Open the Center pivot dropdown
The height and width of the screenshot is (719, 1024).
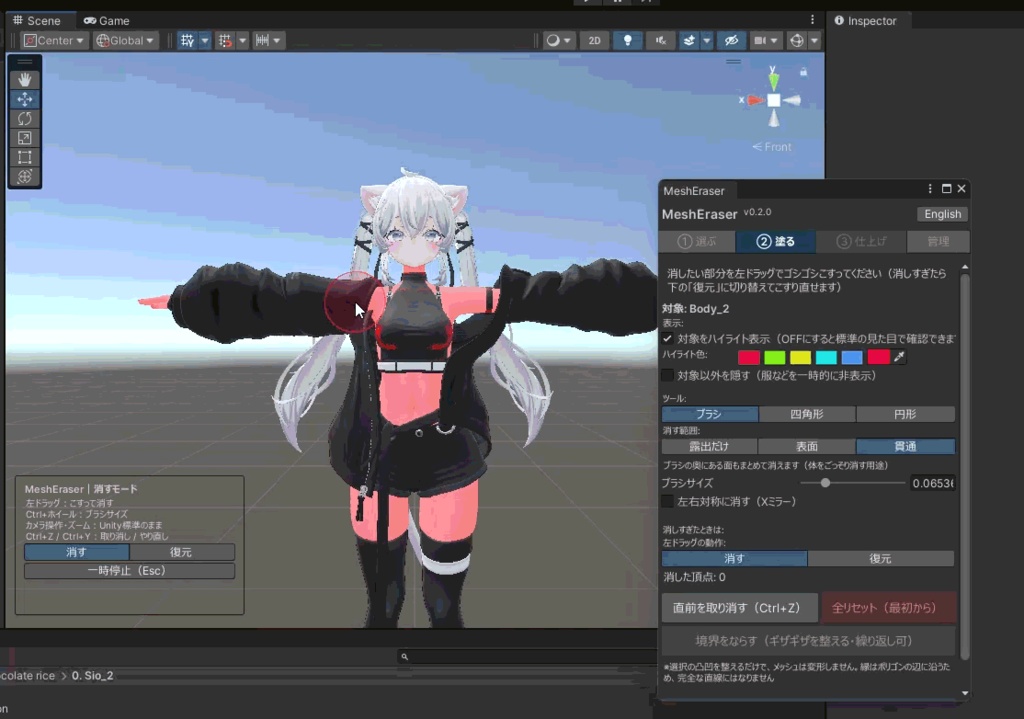coord(54,40)
